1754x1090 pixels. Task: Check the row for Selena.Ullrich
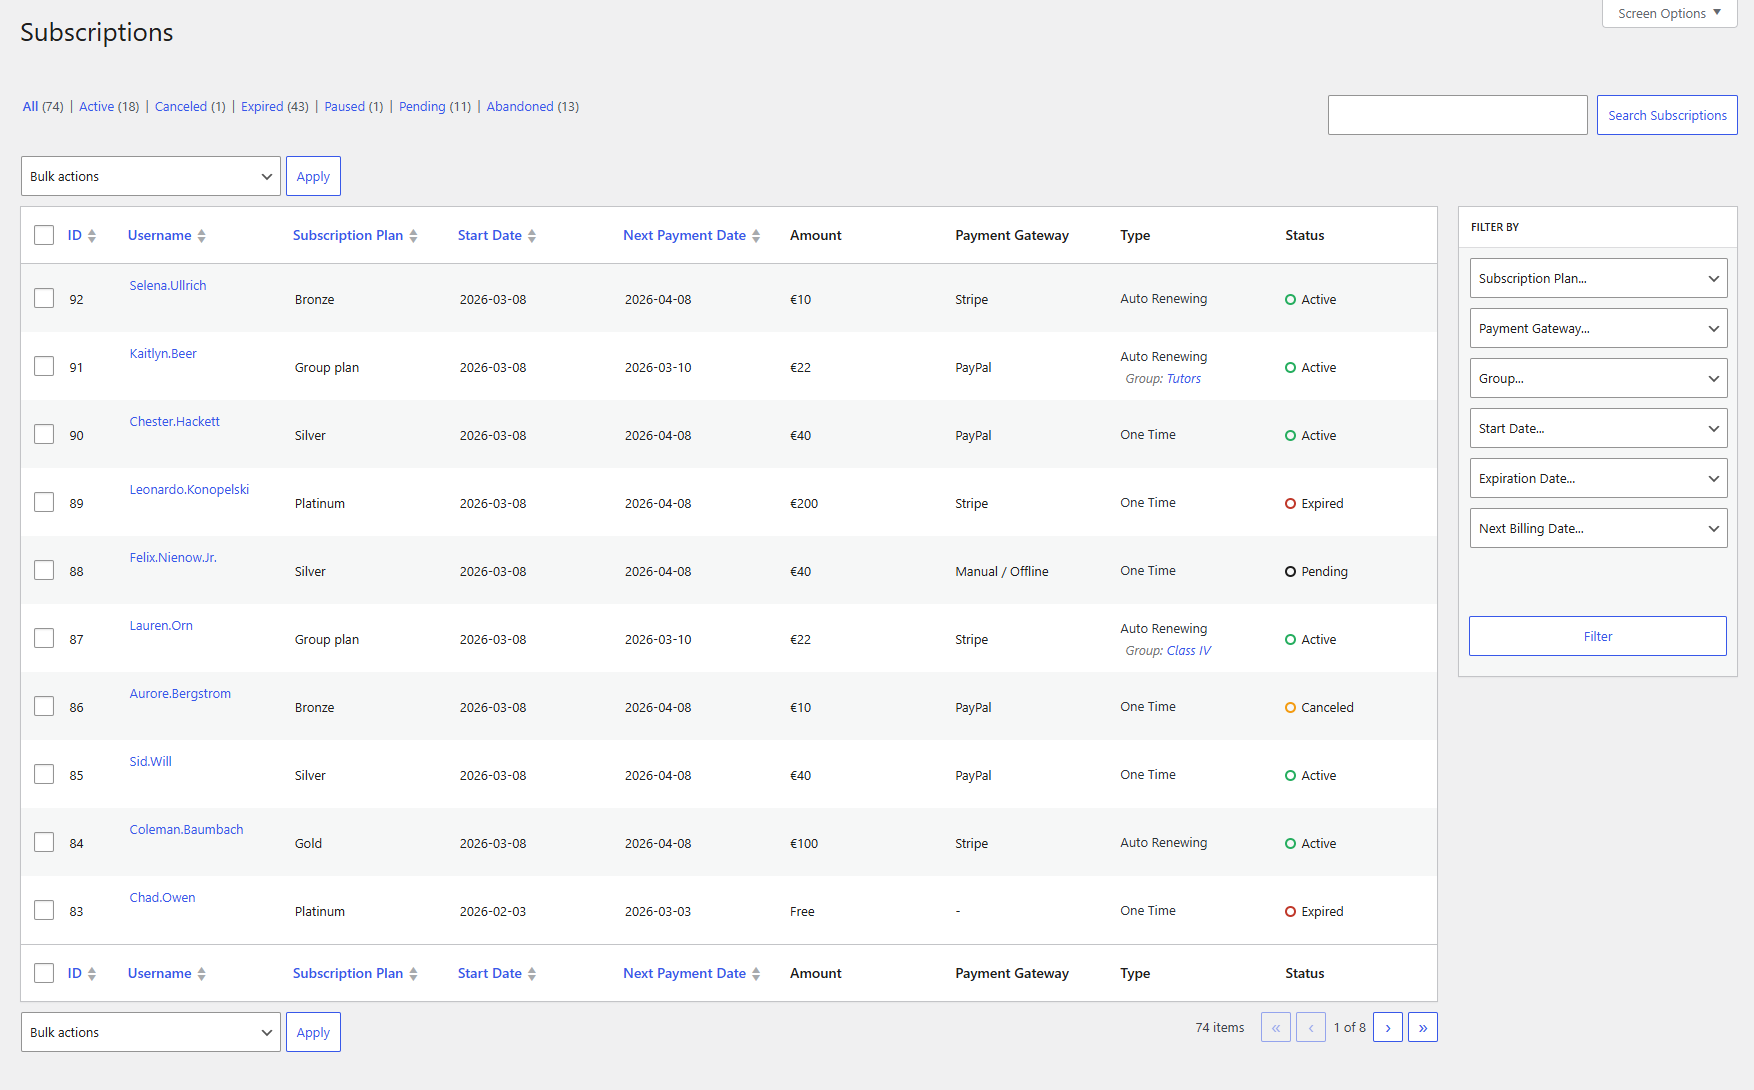pyautogui.click(x=43, y=297)
